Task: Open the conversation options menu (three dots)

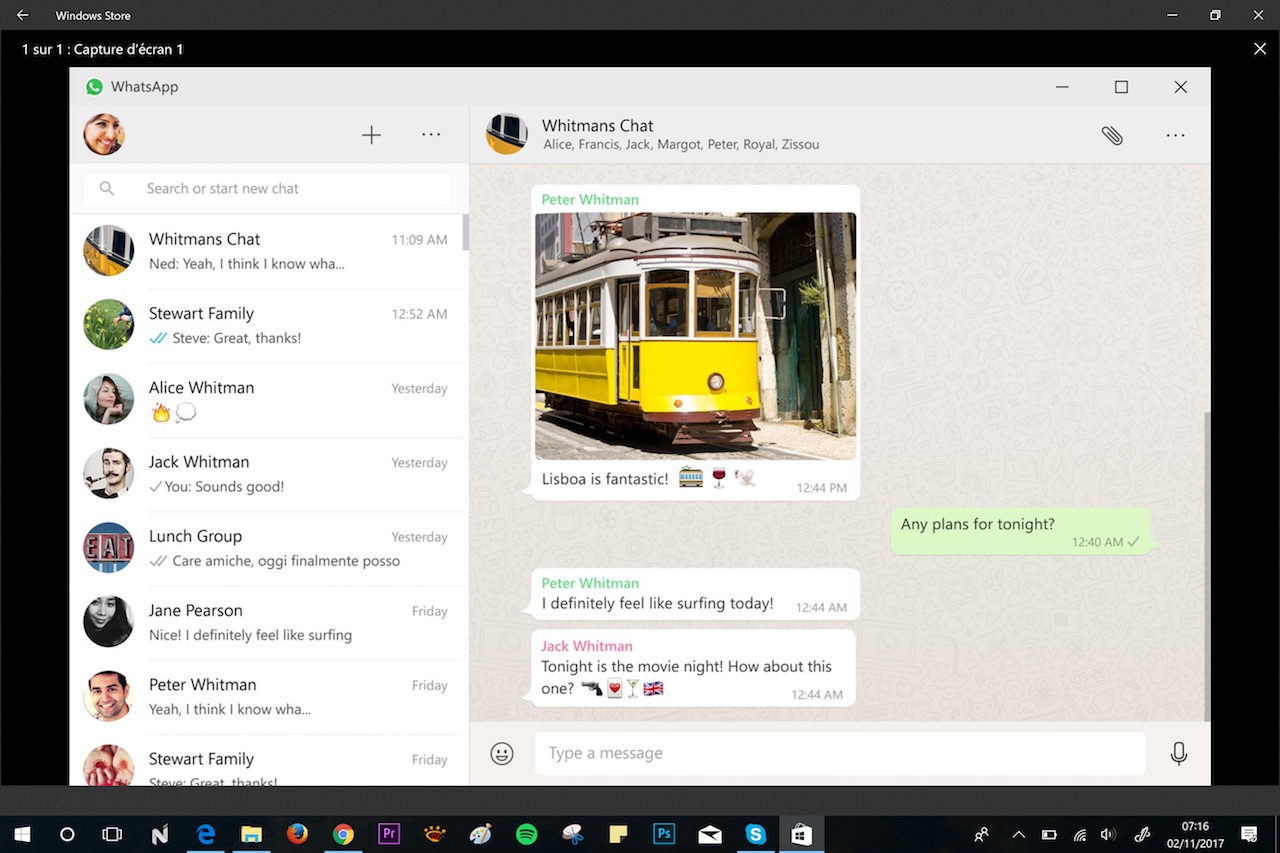Action: click(1175, 135)
